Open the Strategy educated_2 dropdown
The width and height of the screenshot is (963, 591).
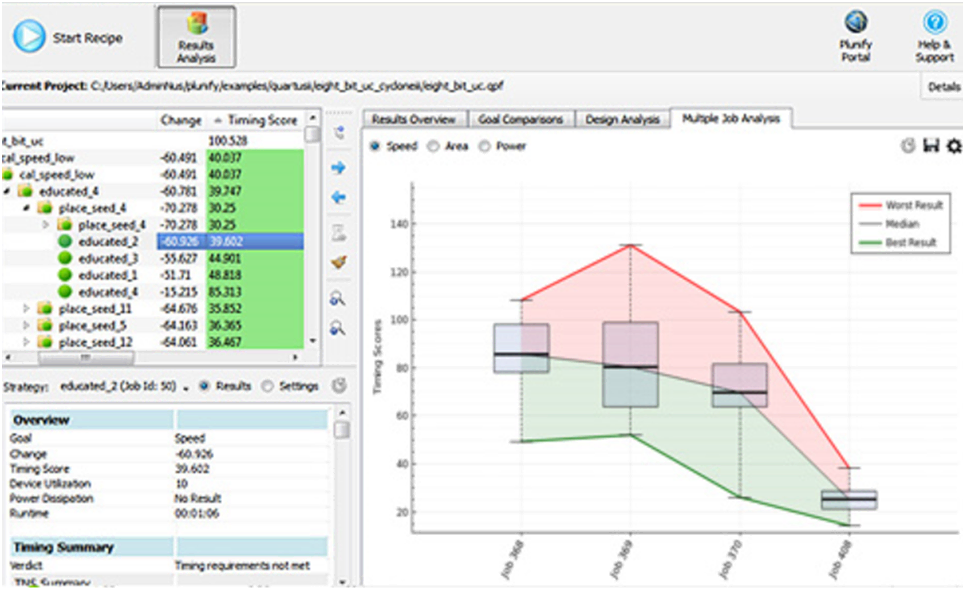click(x=186, y=386)
